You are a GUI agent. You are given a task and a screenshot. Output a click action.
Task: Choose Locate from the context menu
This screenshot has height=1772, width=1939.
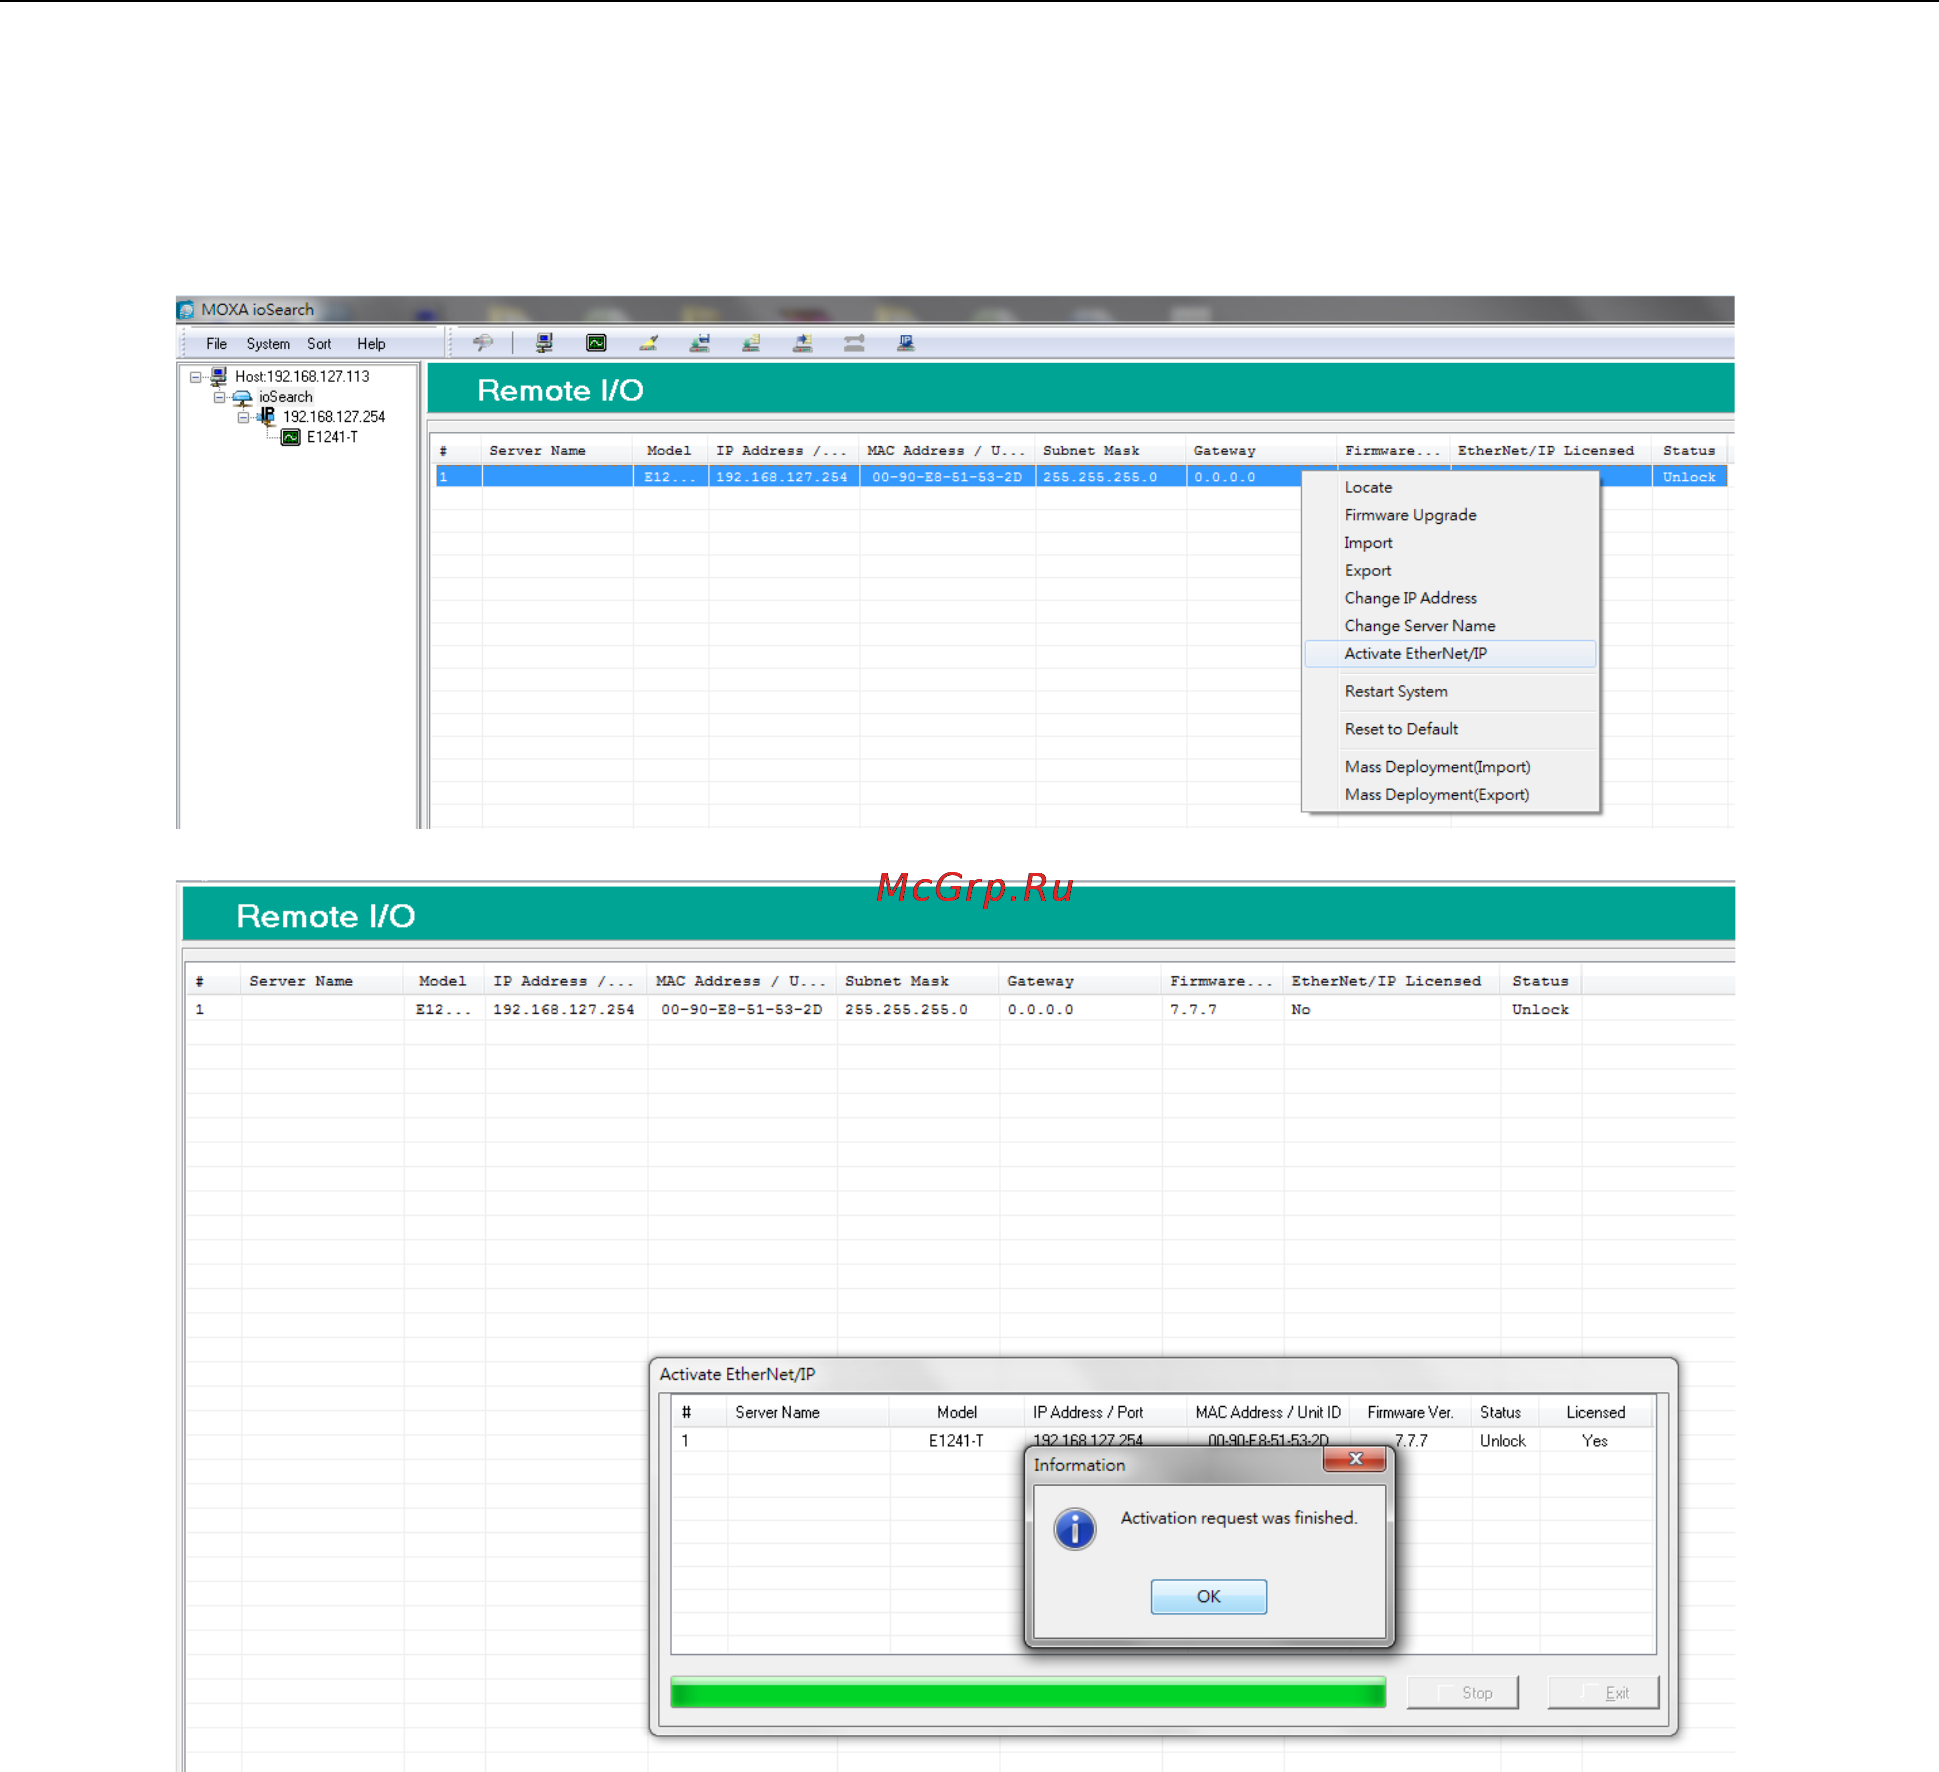coord(1450,487)
